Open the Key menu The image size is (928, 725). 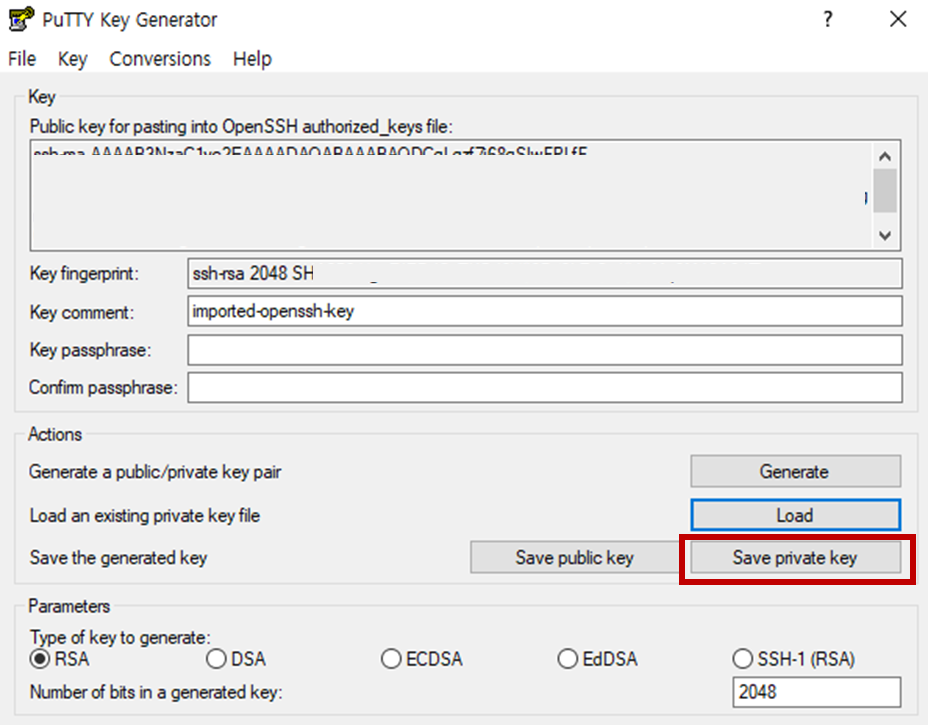pyautogui.click(x=72, y=59)
